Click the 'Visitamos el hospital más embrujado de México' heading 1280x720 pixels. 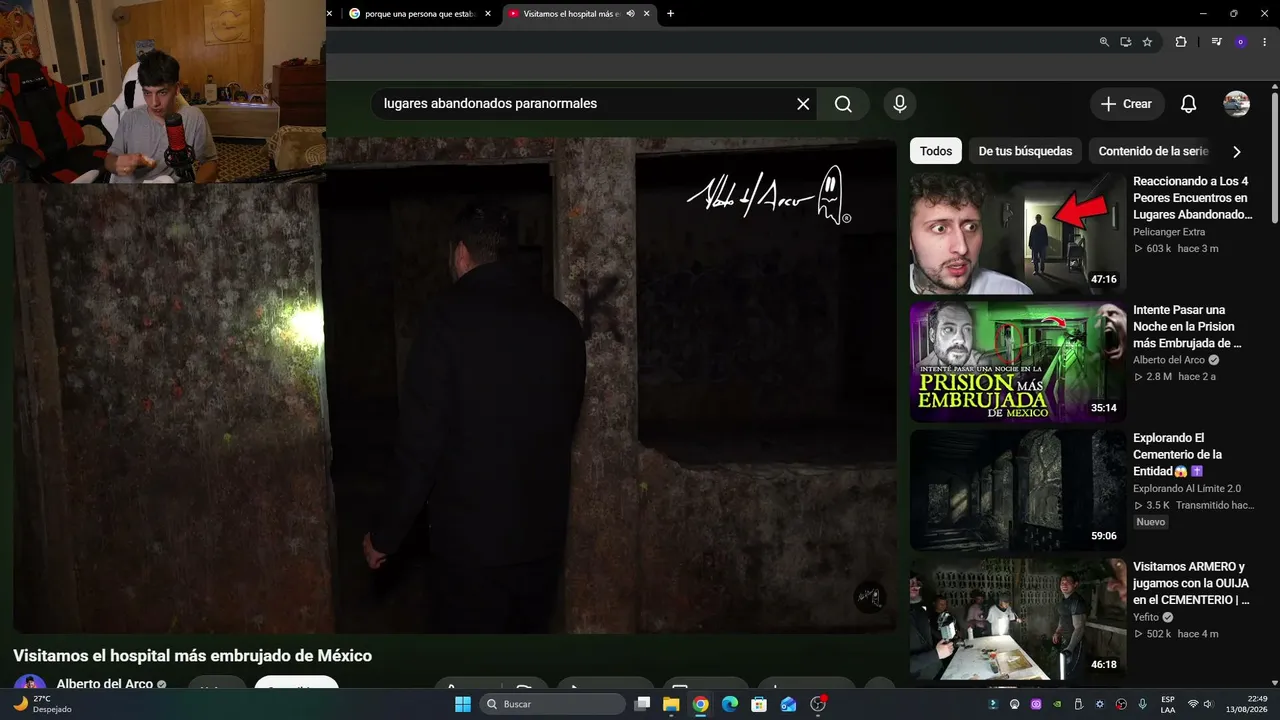pos(193,656)
